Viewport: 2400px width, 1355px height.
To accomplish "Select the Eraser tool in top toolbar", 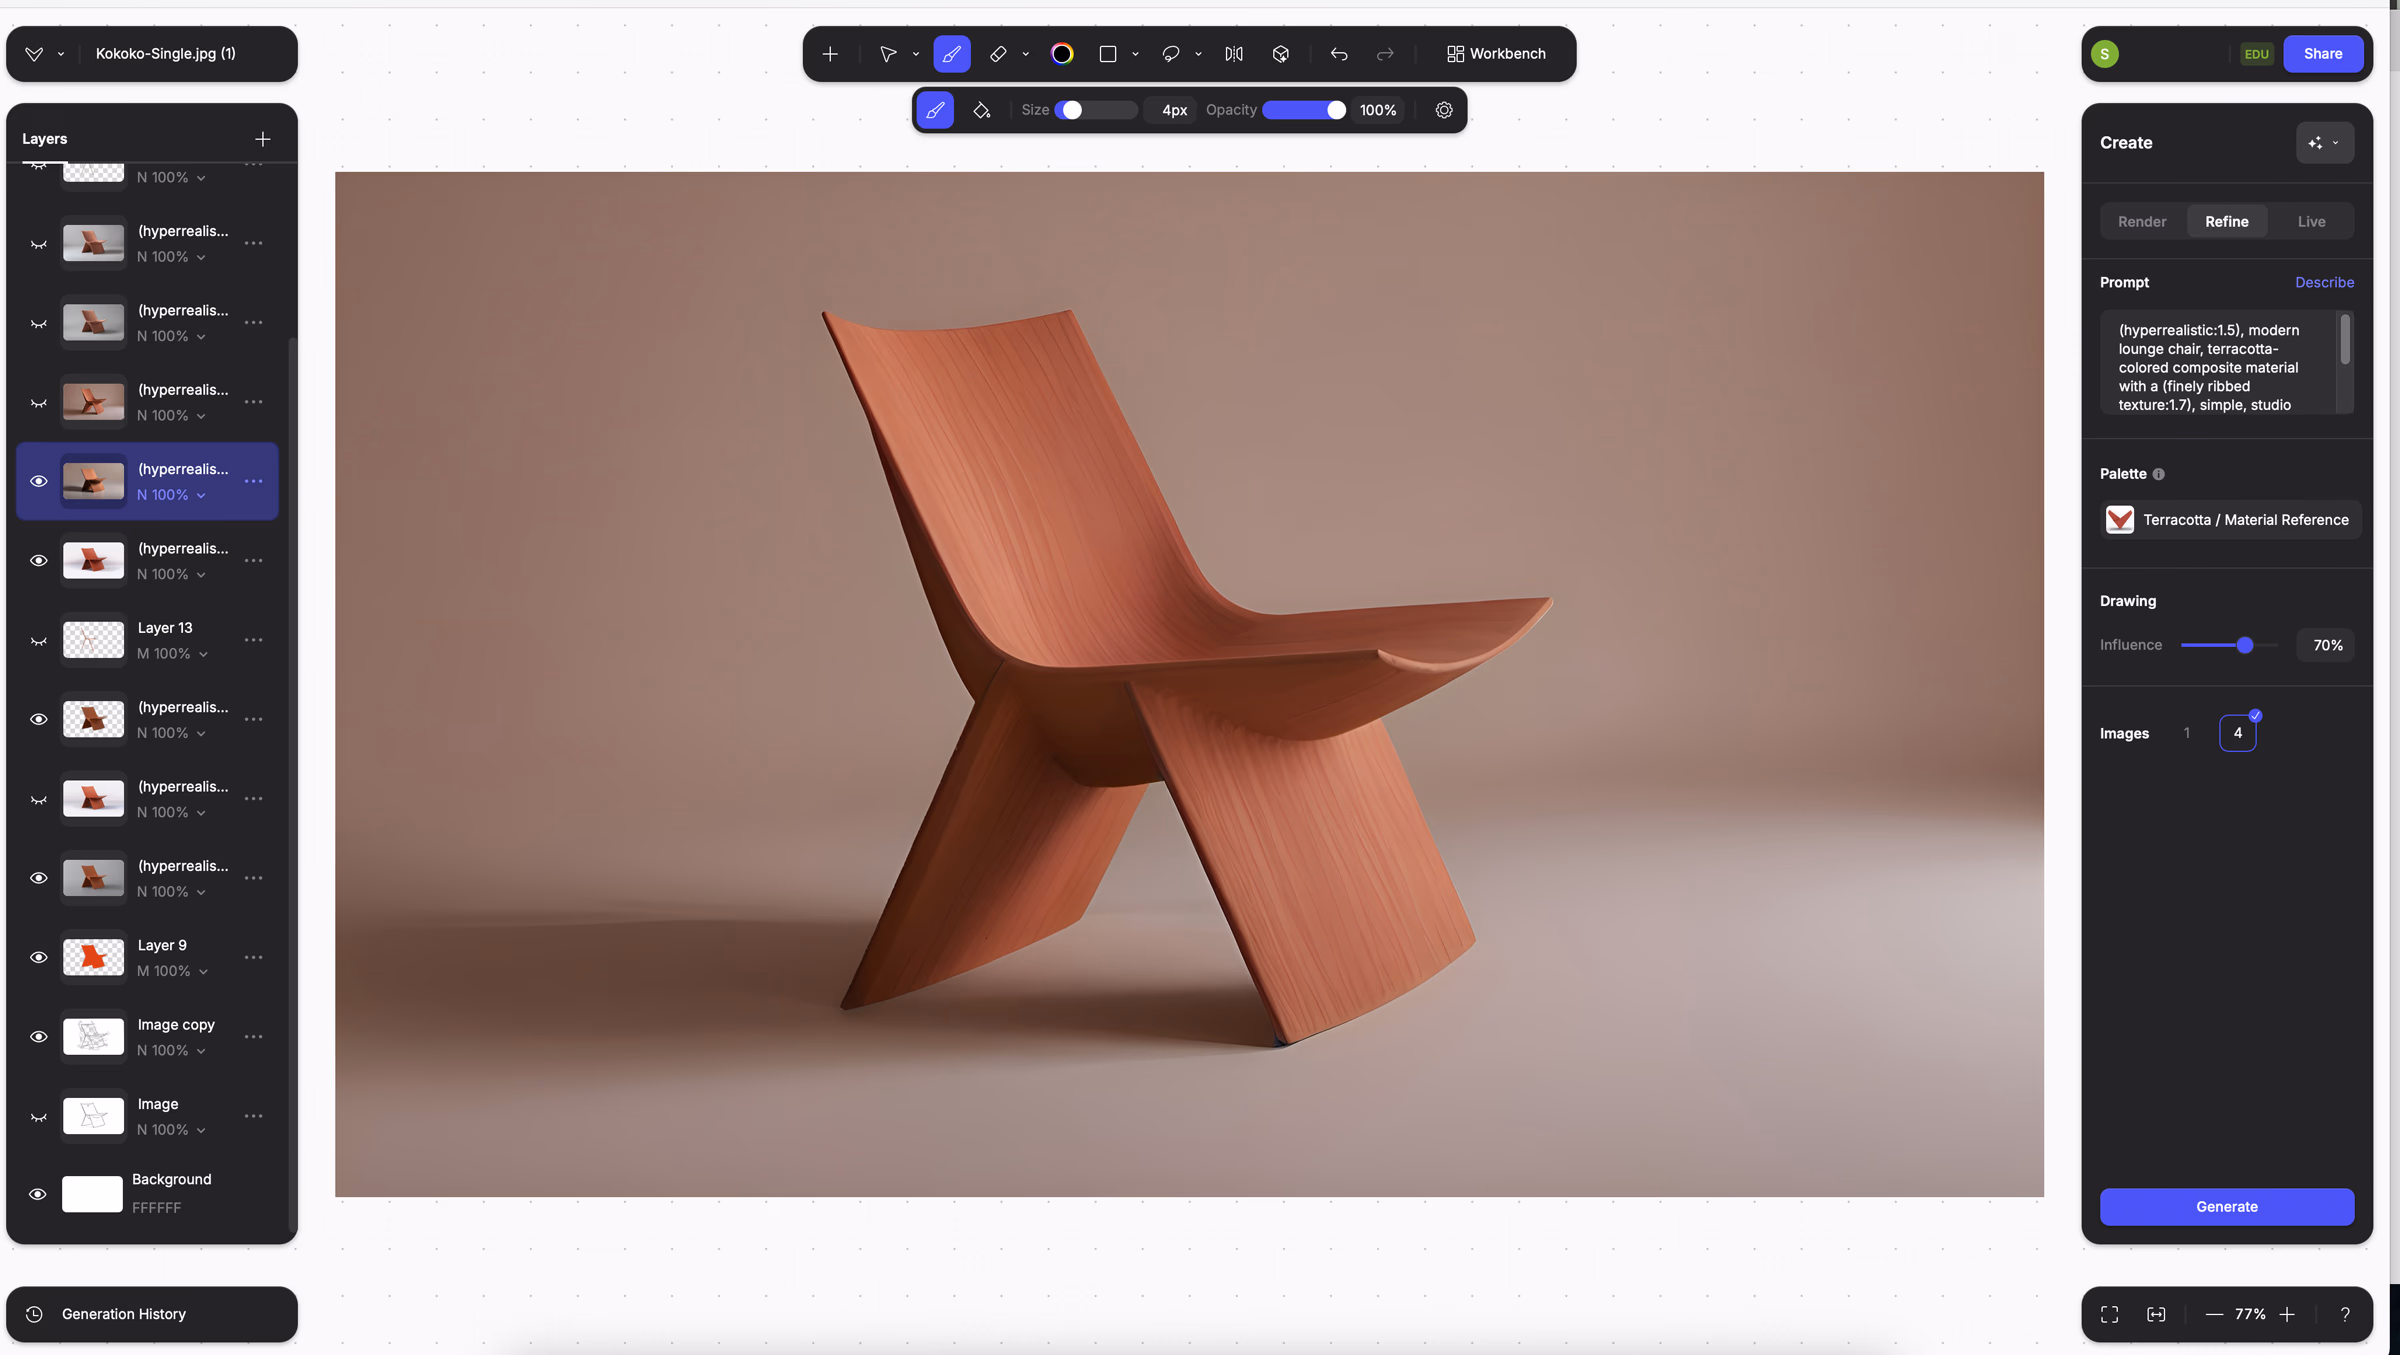I will coord(998,54).
